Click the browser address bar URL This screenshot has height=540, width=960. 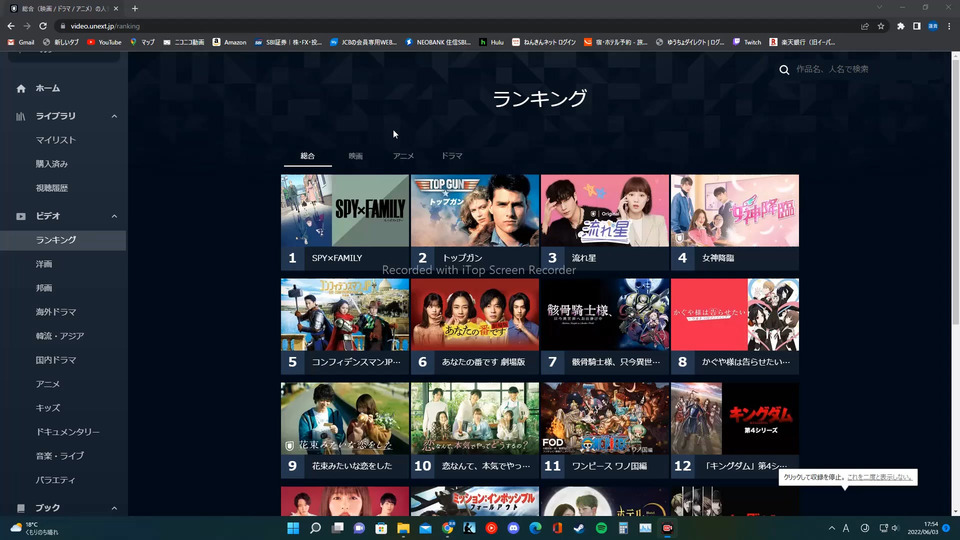point(105,26)
